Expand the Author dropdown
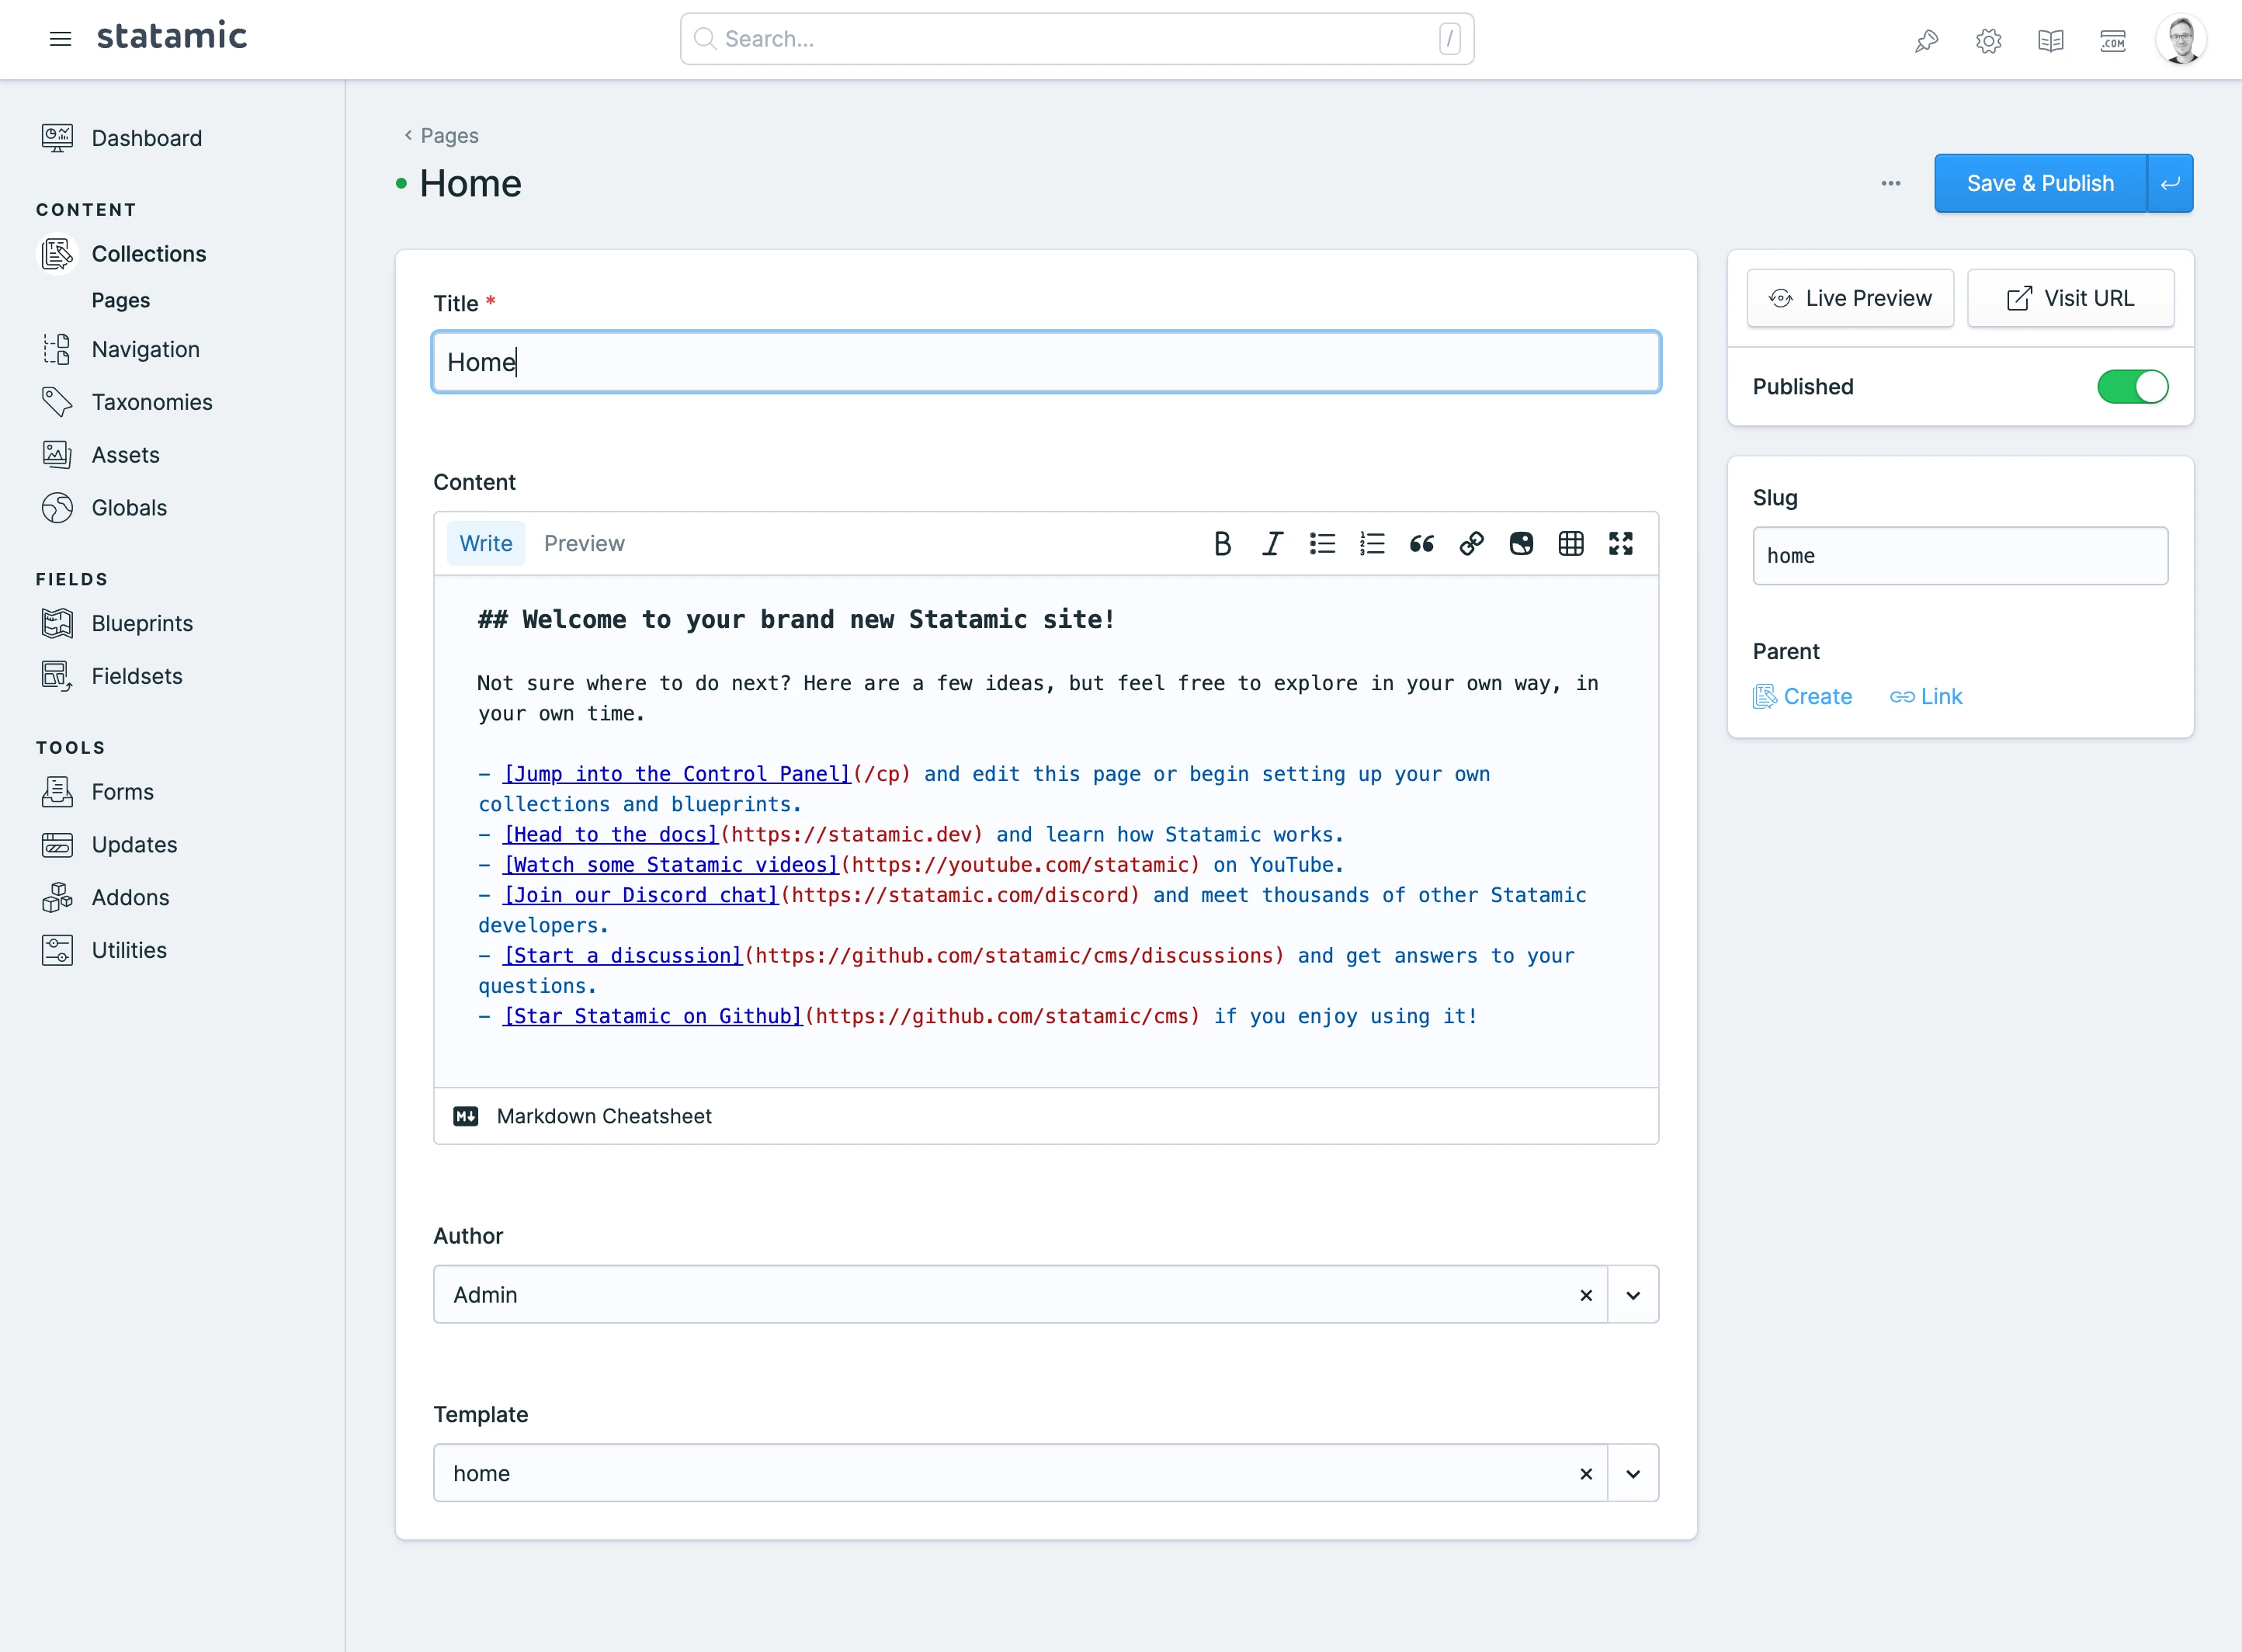 pyautogui.click(x=1633, y=1295)
